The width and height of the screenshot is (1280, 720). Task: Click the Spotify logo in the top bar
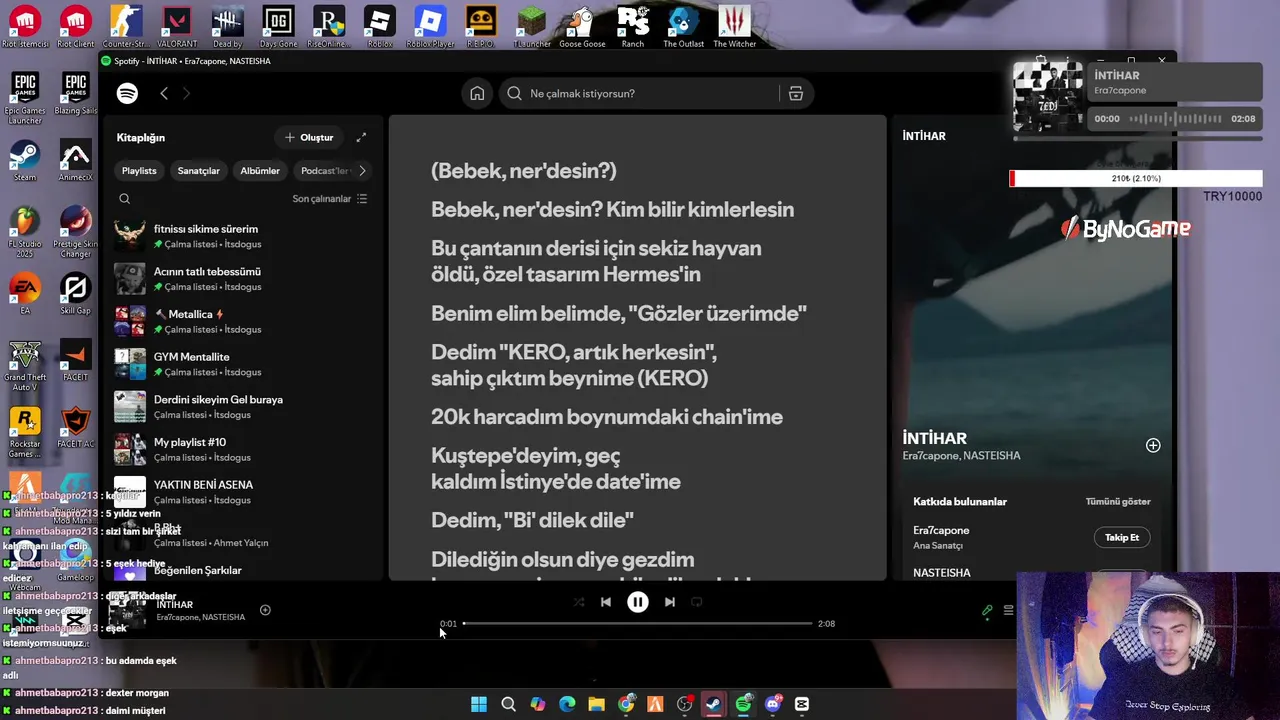click(x=127, y=93)
